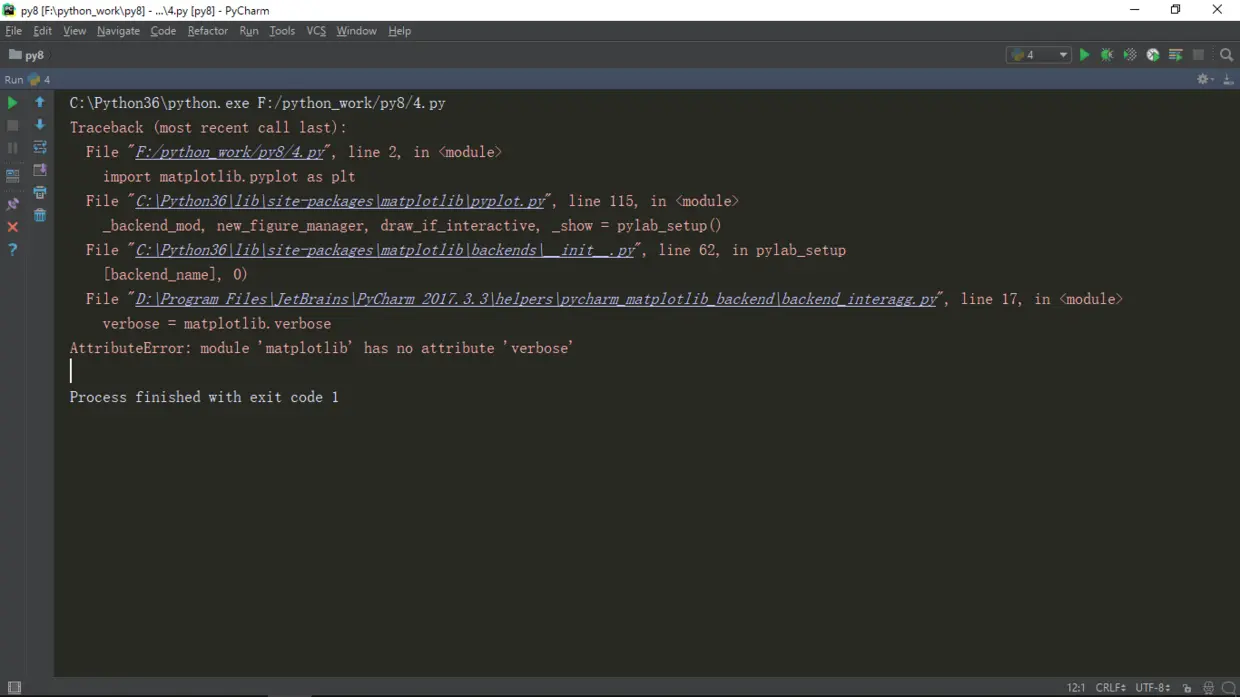
Task: Open the CRLF line separator selector
Action: tap(1110, 687)
